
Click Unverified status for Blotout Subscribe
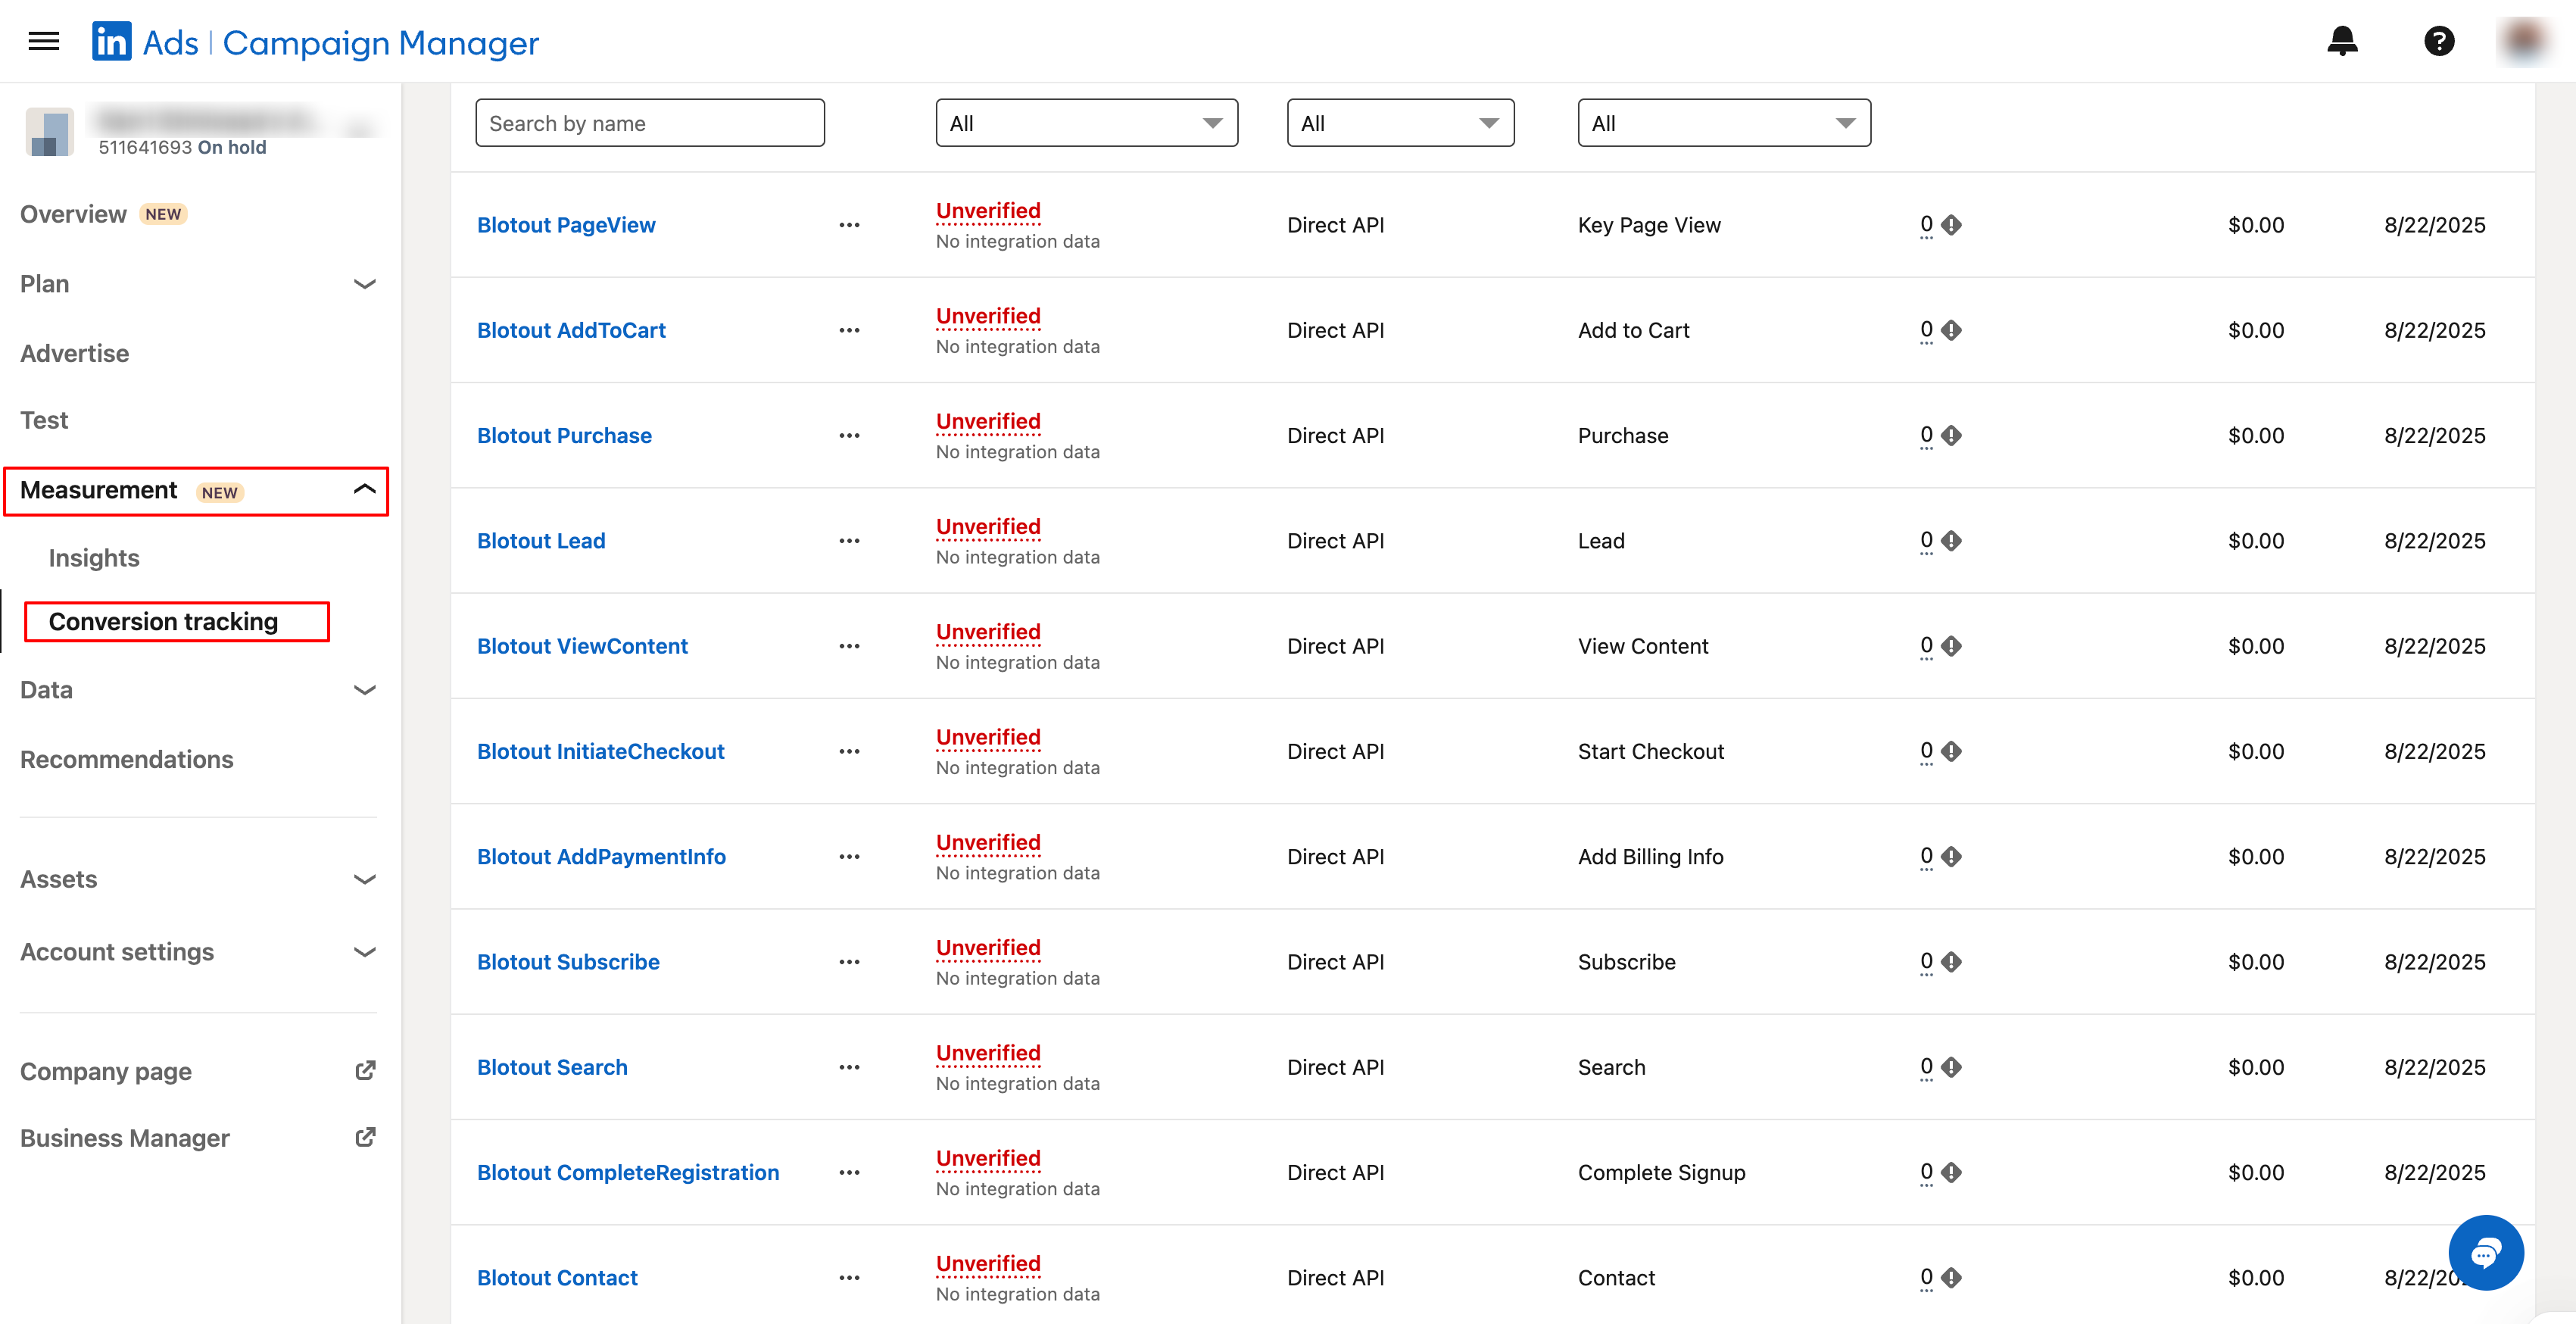point(988,948)
